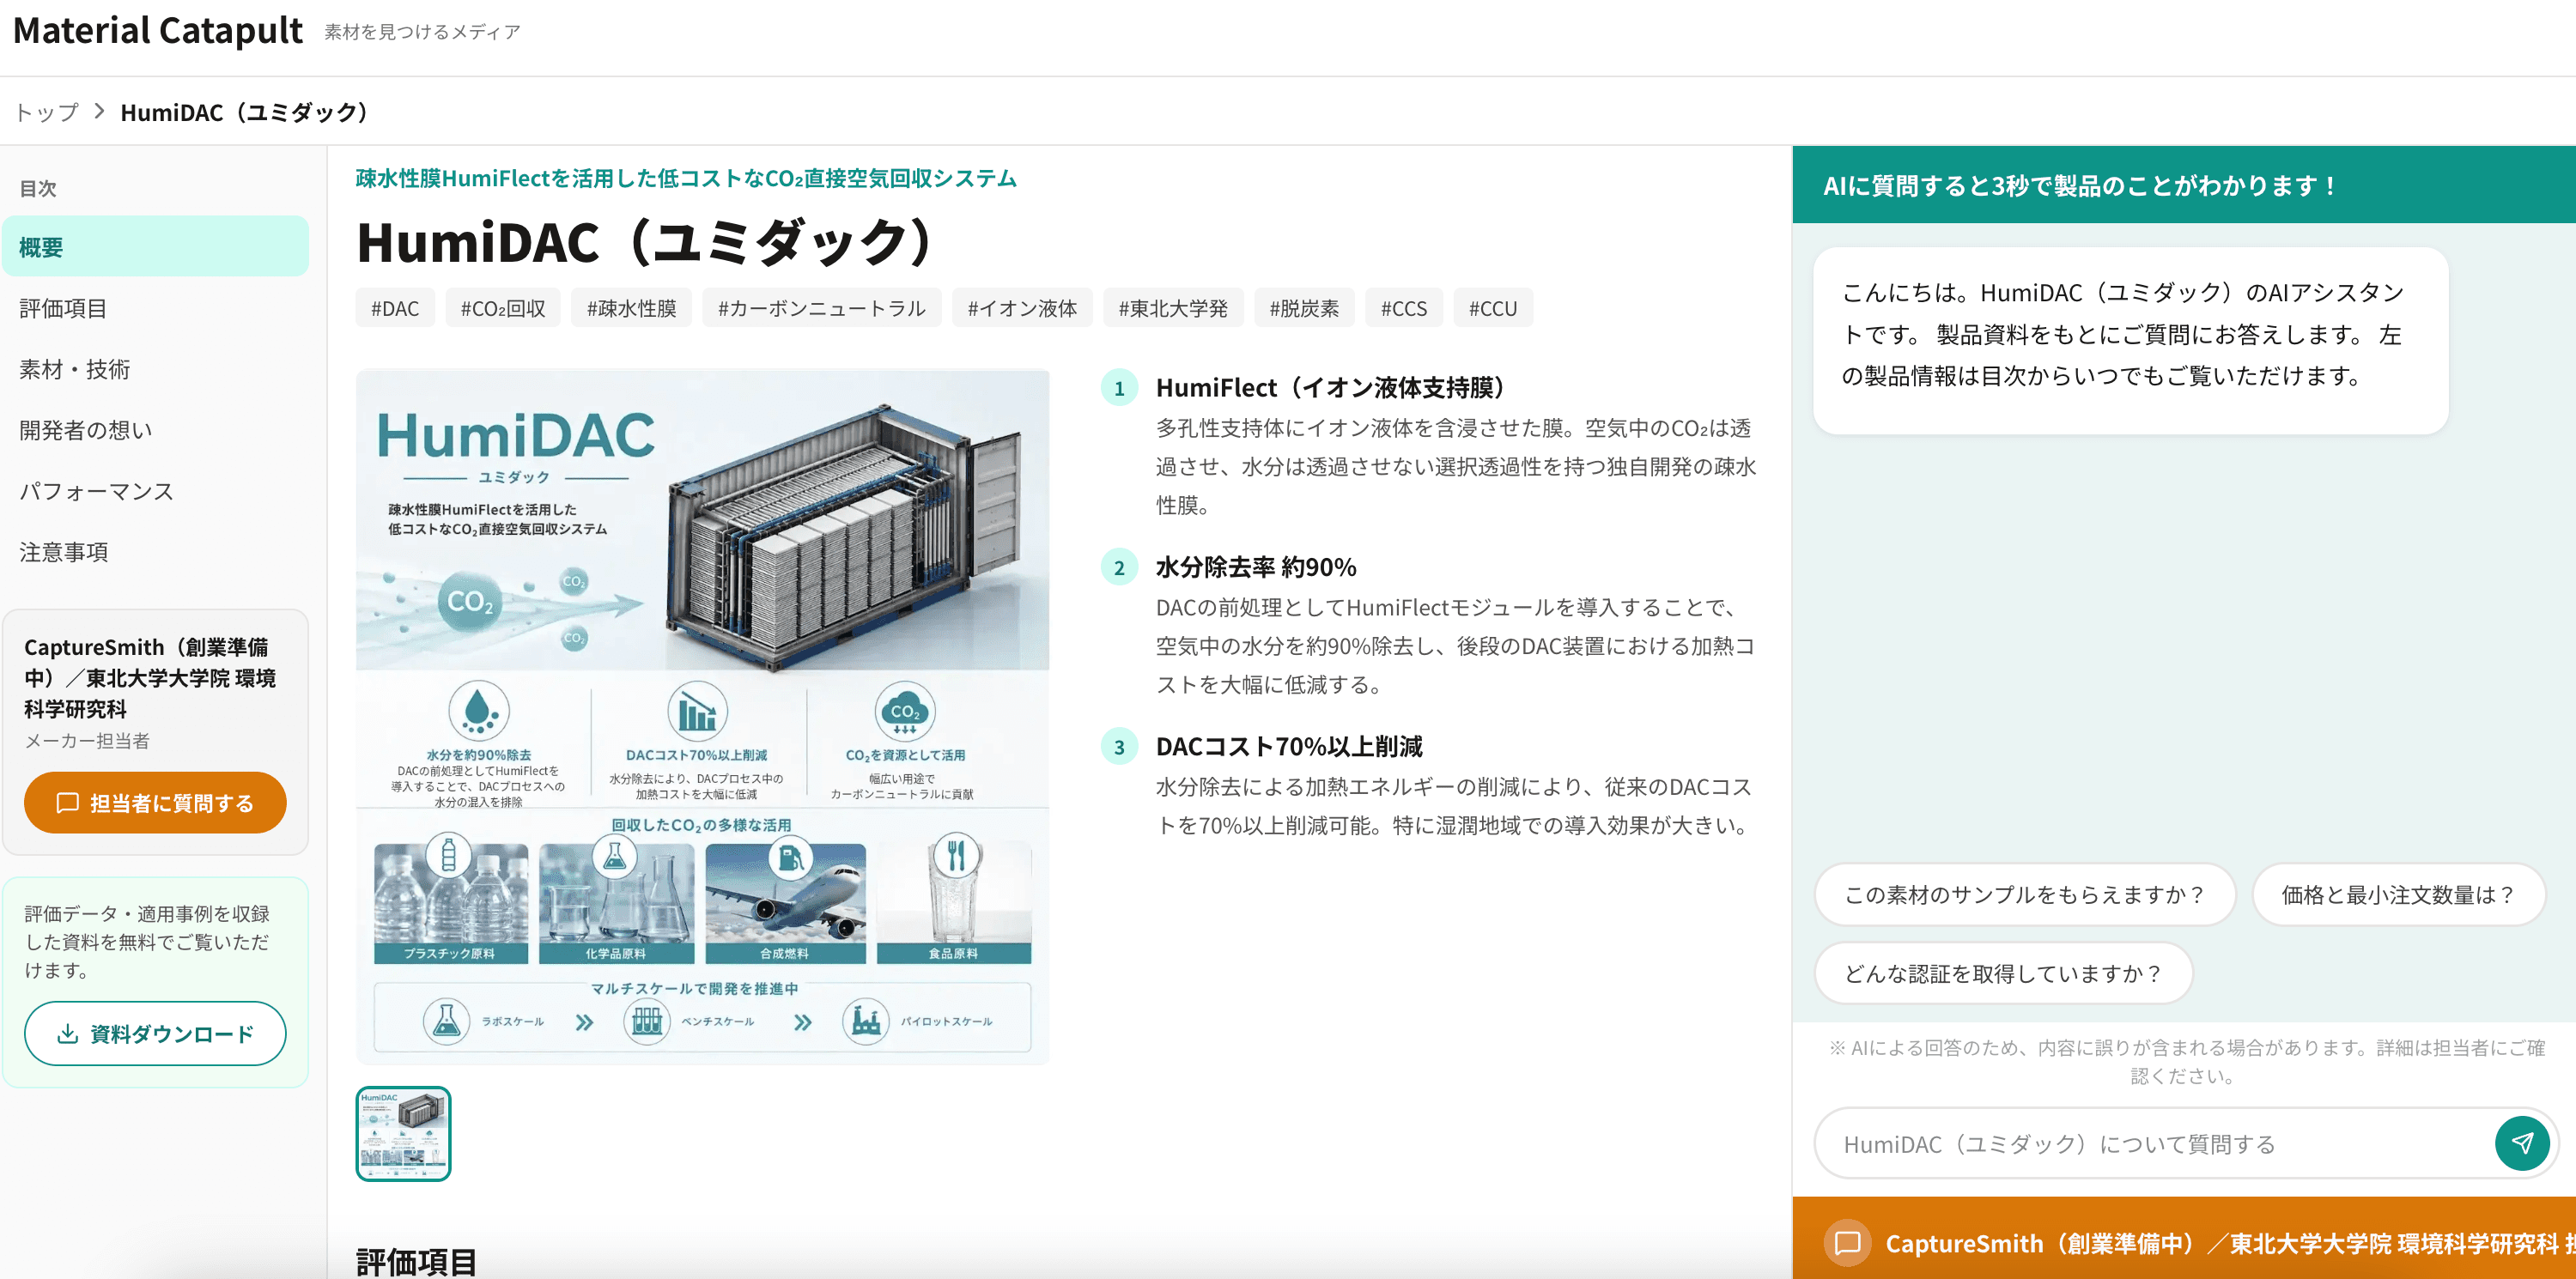
Task: Click the AIに質問すると3秒で chat header
Action: pos(2184,185)
